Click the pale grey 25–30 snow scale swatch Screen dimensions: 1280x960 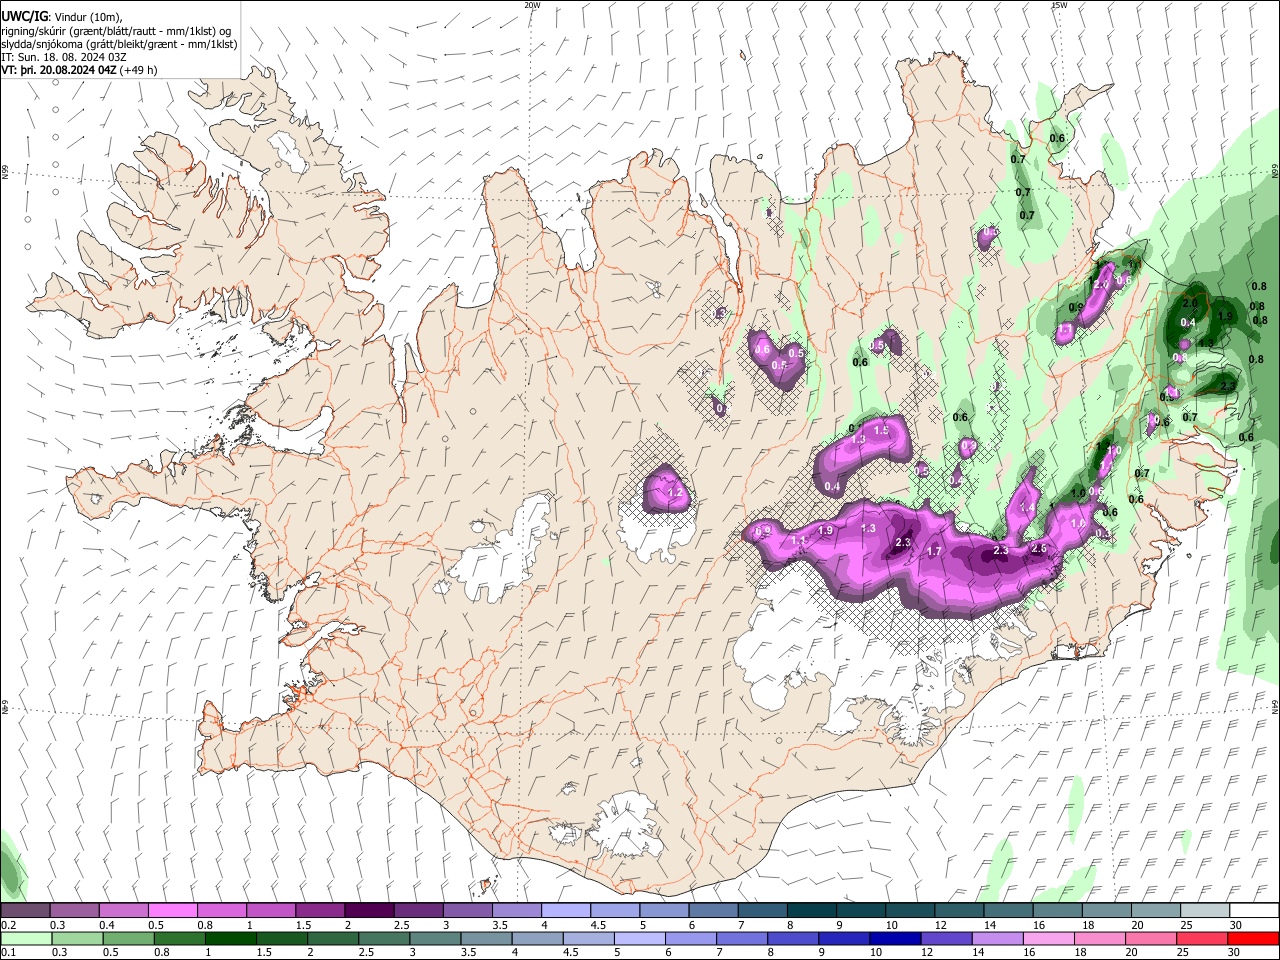click(1203, 910)
